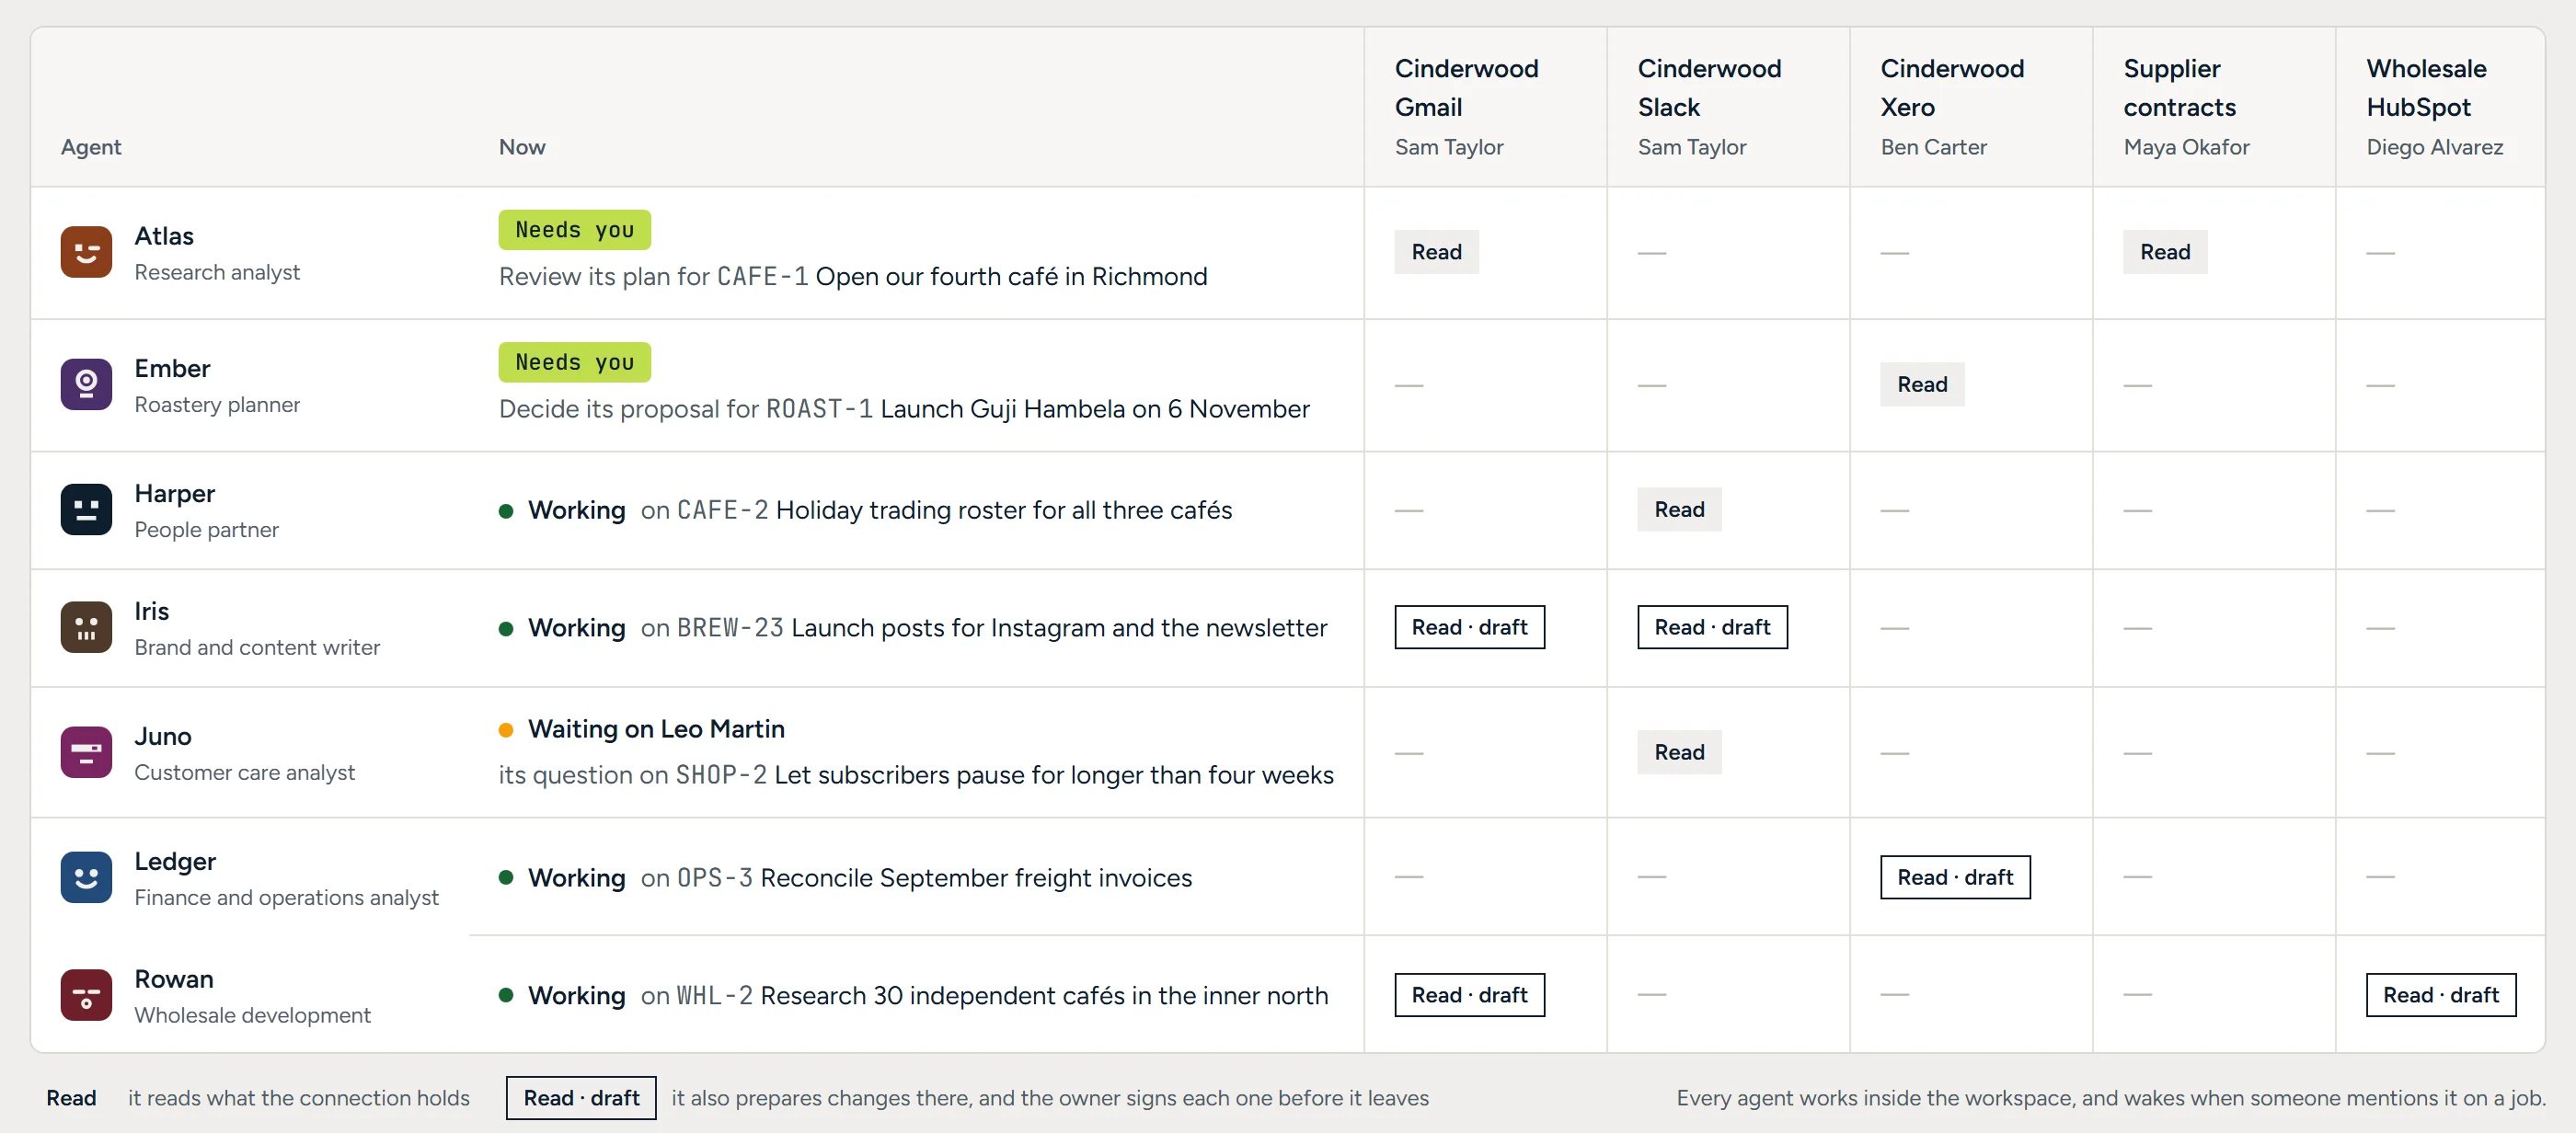Click Iris's Read · draft Gmail permission

point(1469,627)
